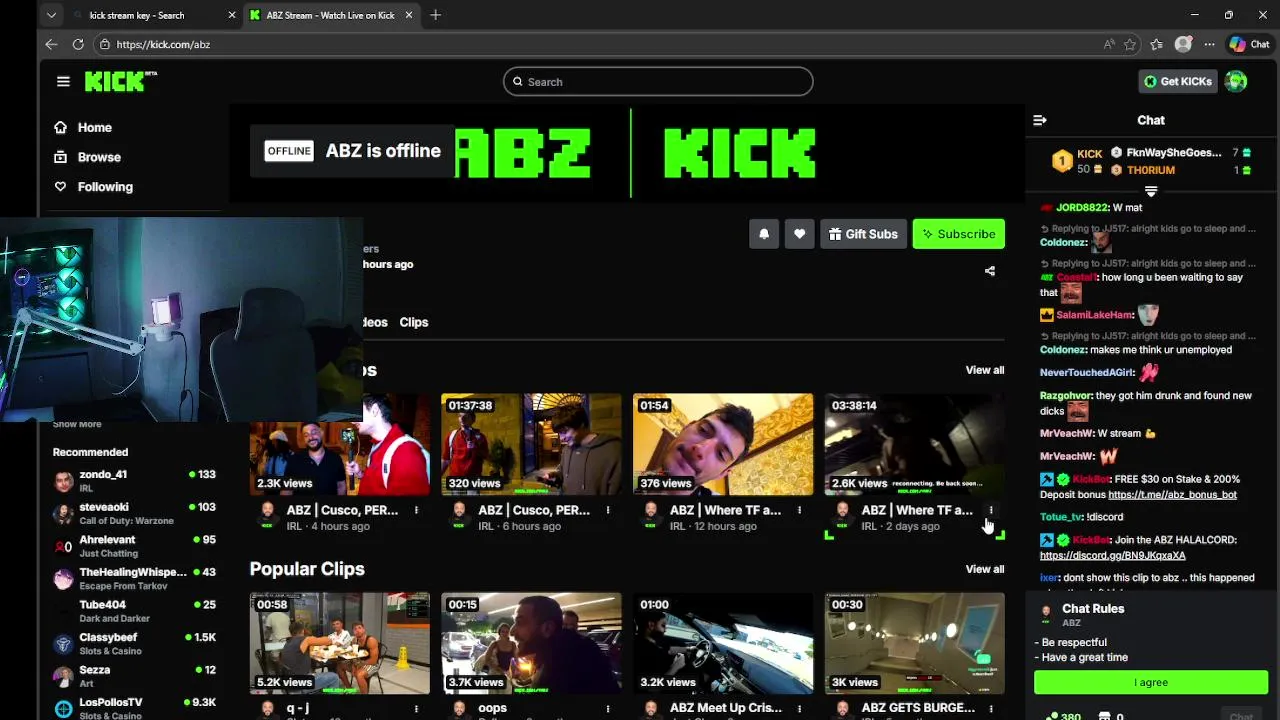
Task: View all Popular Clips
Action: pyautogui.click(x=984, y=569)
